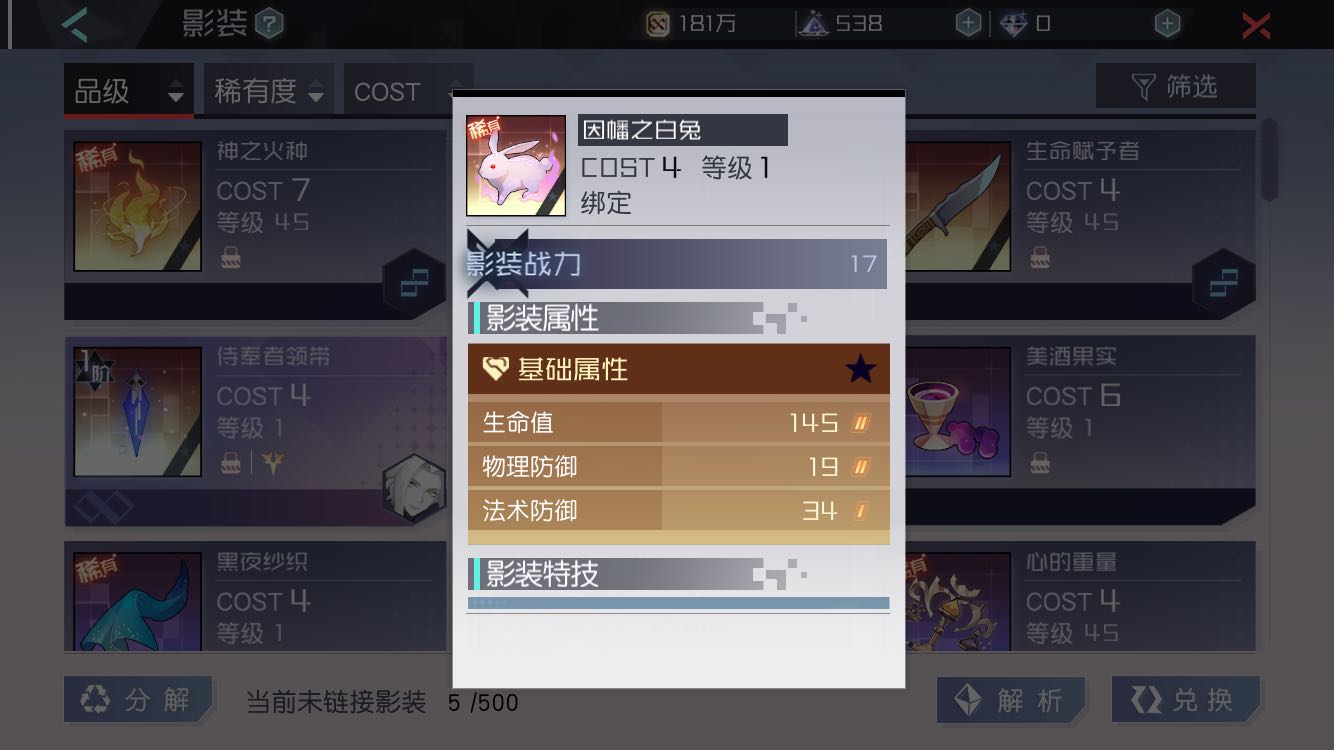Viewport: 1334px width, 750px height.
Task: Click the list scrollbar on the right
Action: (x=1269, y=160)
